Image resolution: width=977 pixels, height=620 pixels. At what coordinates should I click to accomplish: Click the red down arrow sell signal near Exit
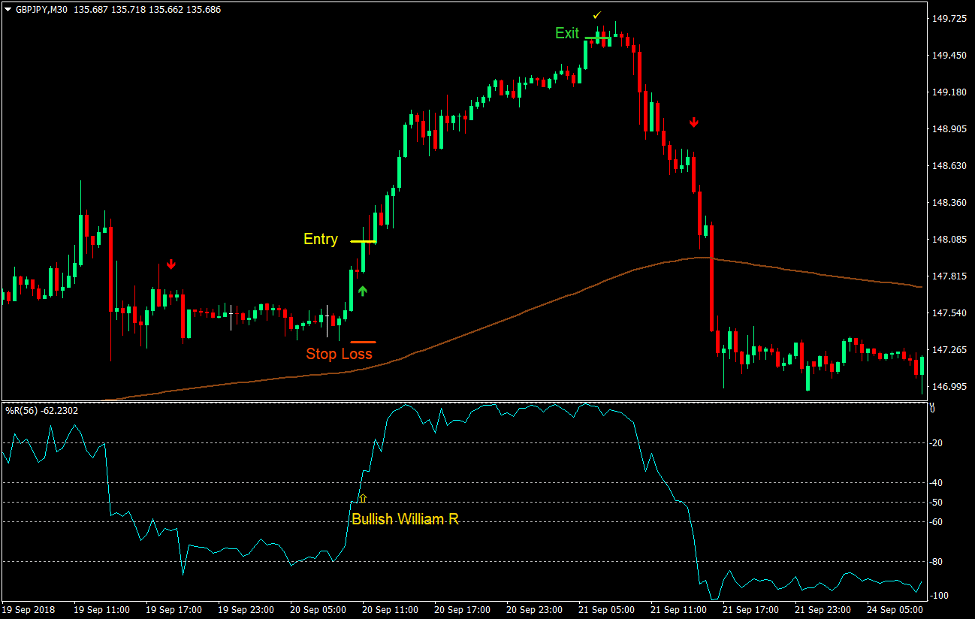[x=694, y=122]
